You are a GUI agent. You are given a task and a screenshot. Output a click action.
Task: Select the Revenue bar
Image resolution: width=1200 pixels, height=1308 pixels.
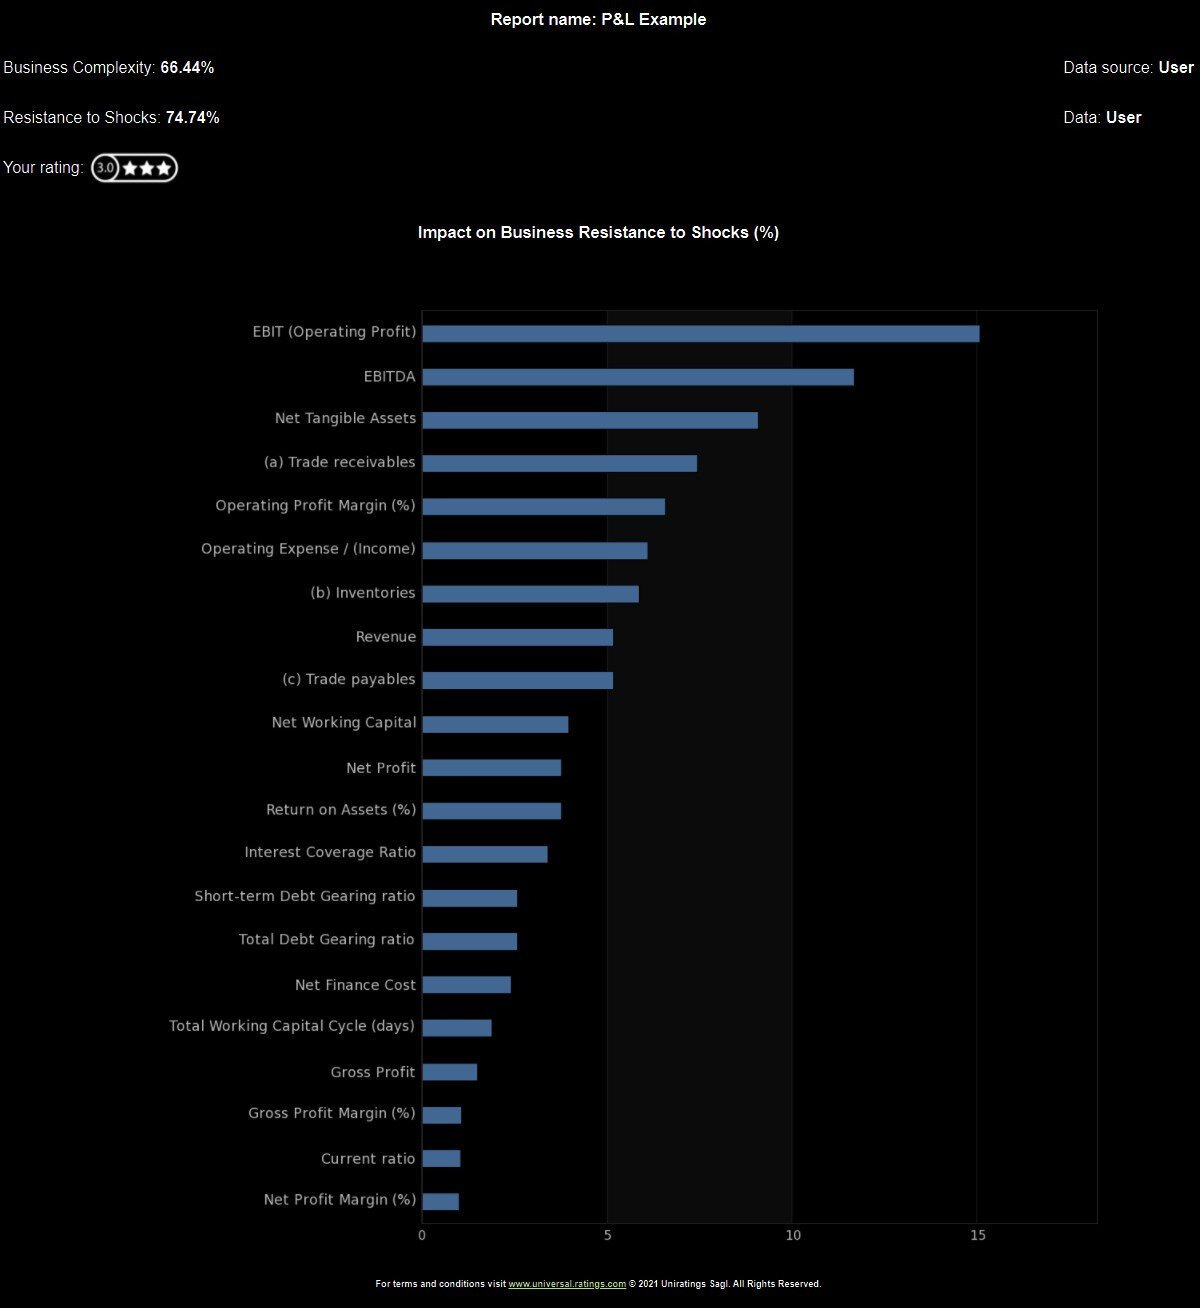[x=517, y=638]
